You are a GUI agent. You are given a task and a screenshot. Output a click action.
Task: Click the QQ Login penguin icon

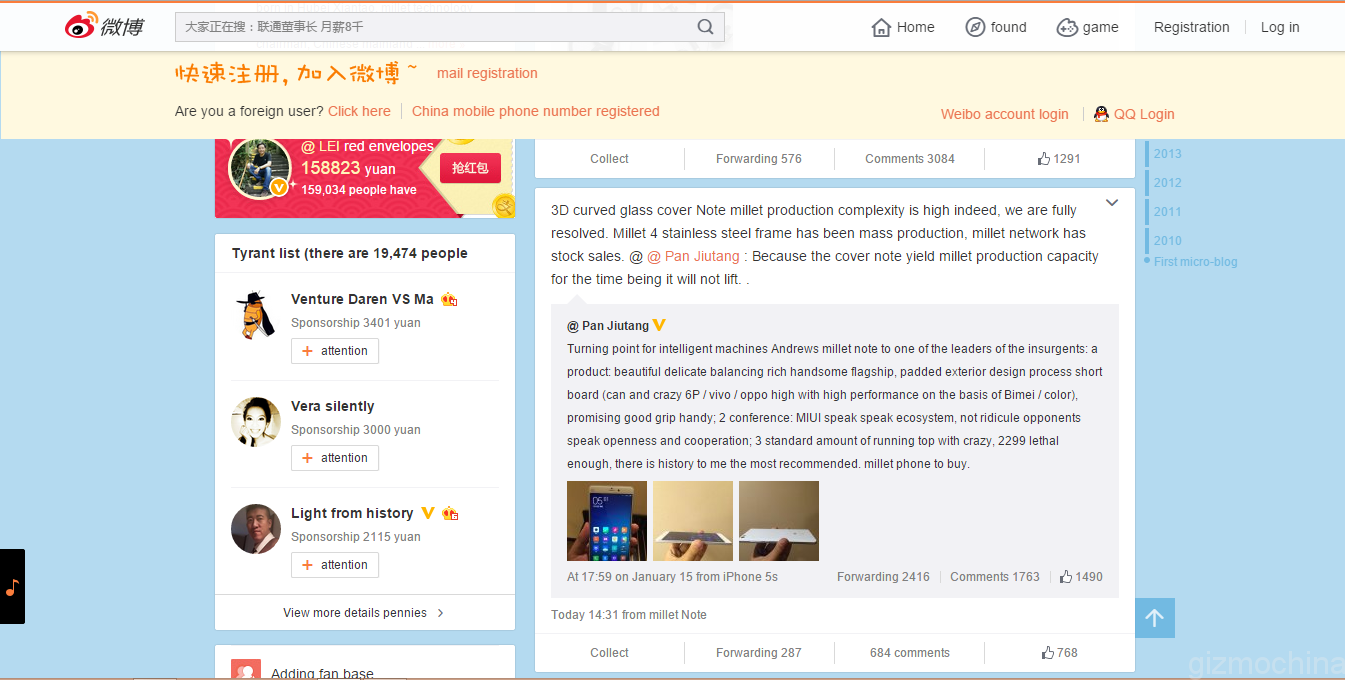1101,114
